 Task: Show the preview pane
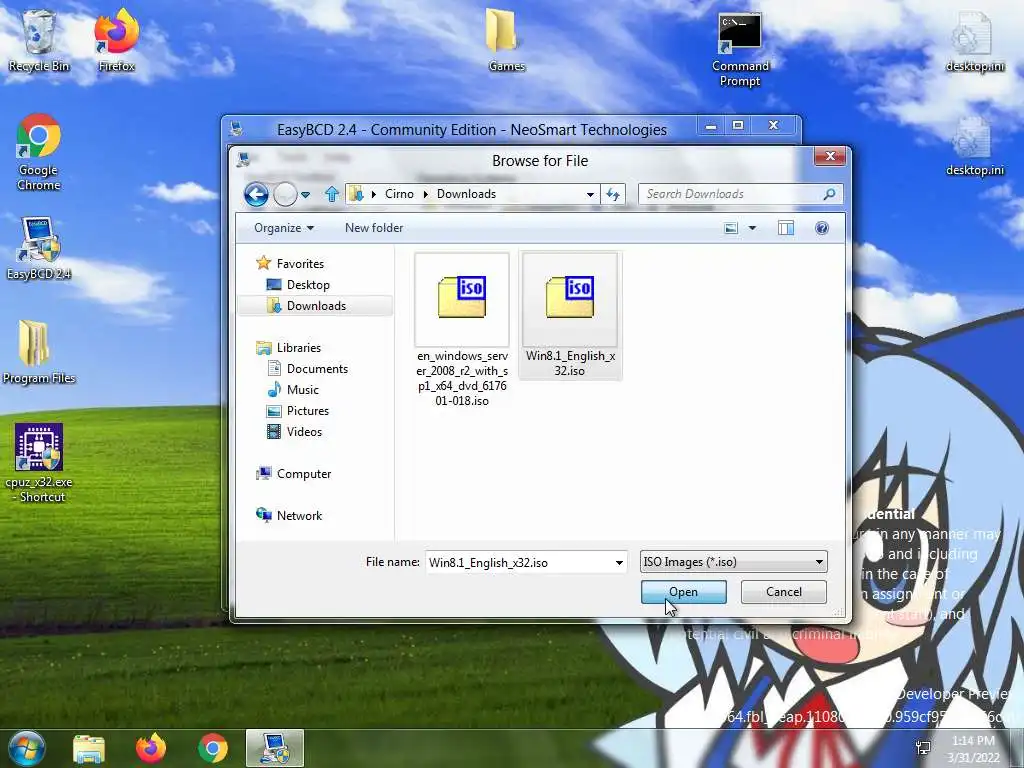pyautogui.click(x=786, y=228)
